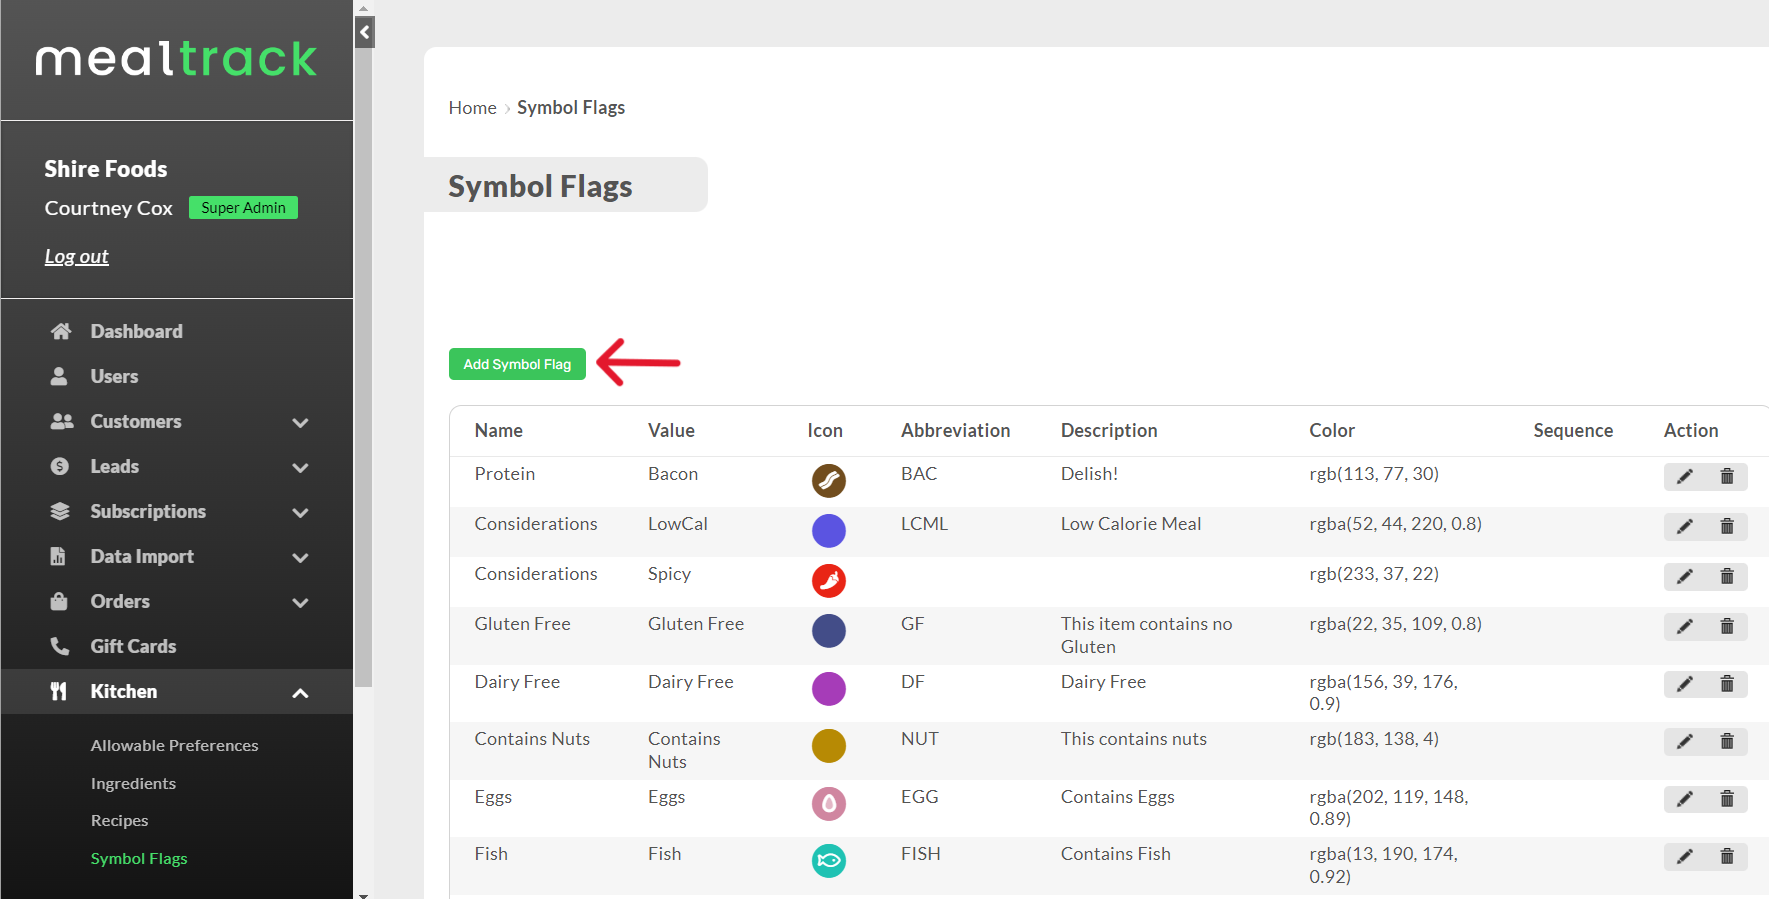Screen dimensions: 1769x899
Task: Click the Bacon brown icon
Action: 829,481
